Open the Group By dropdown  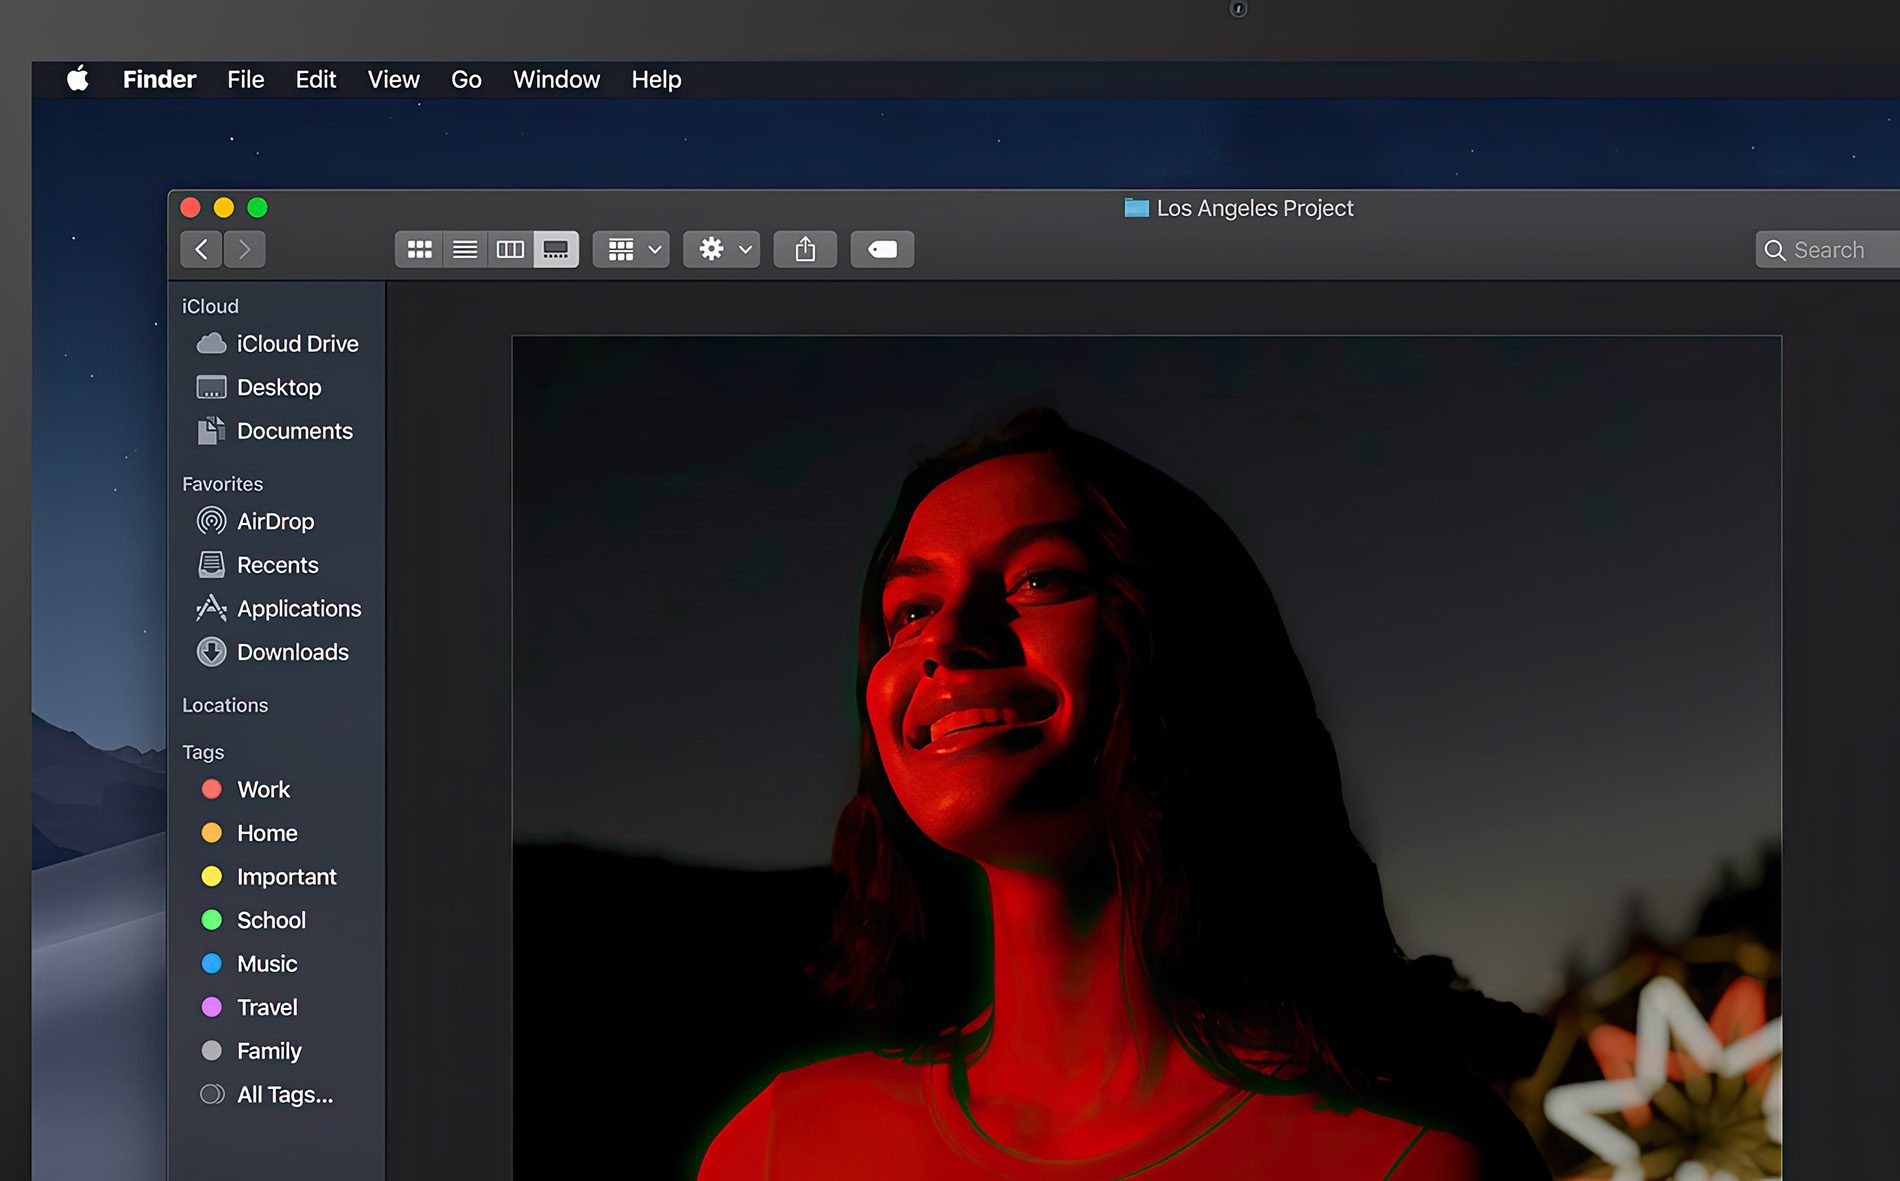click(630, 249)
